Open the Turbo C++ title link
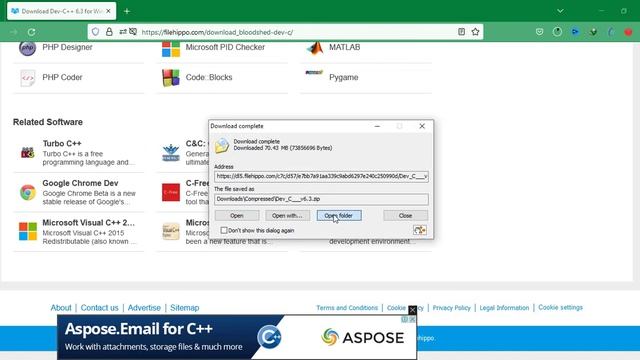Image resolution: width=640 pixels, height=360 pixels. tap(62, 144)
